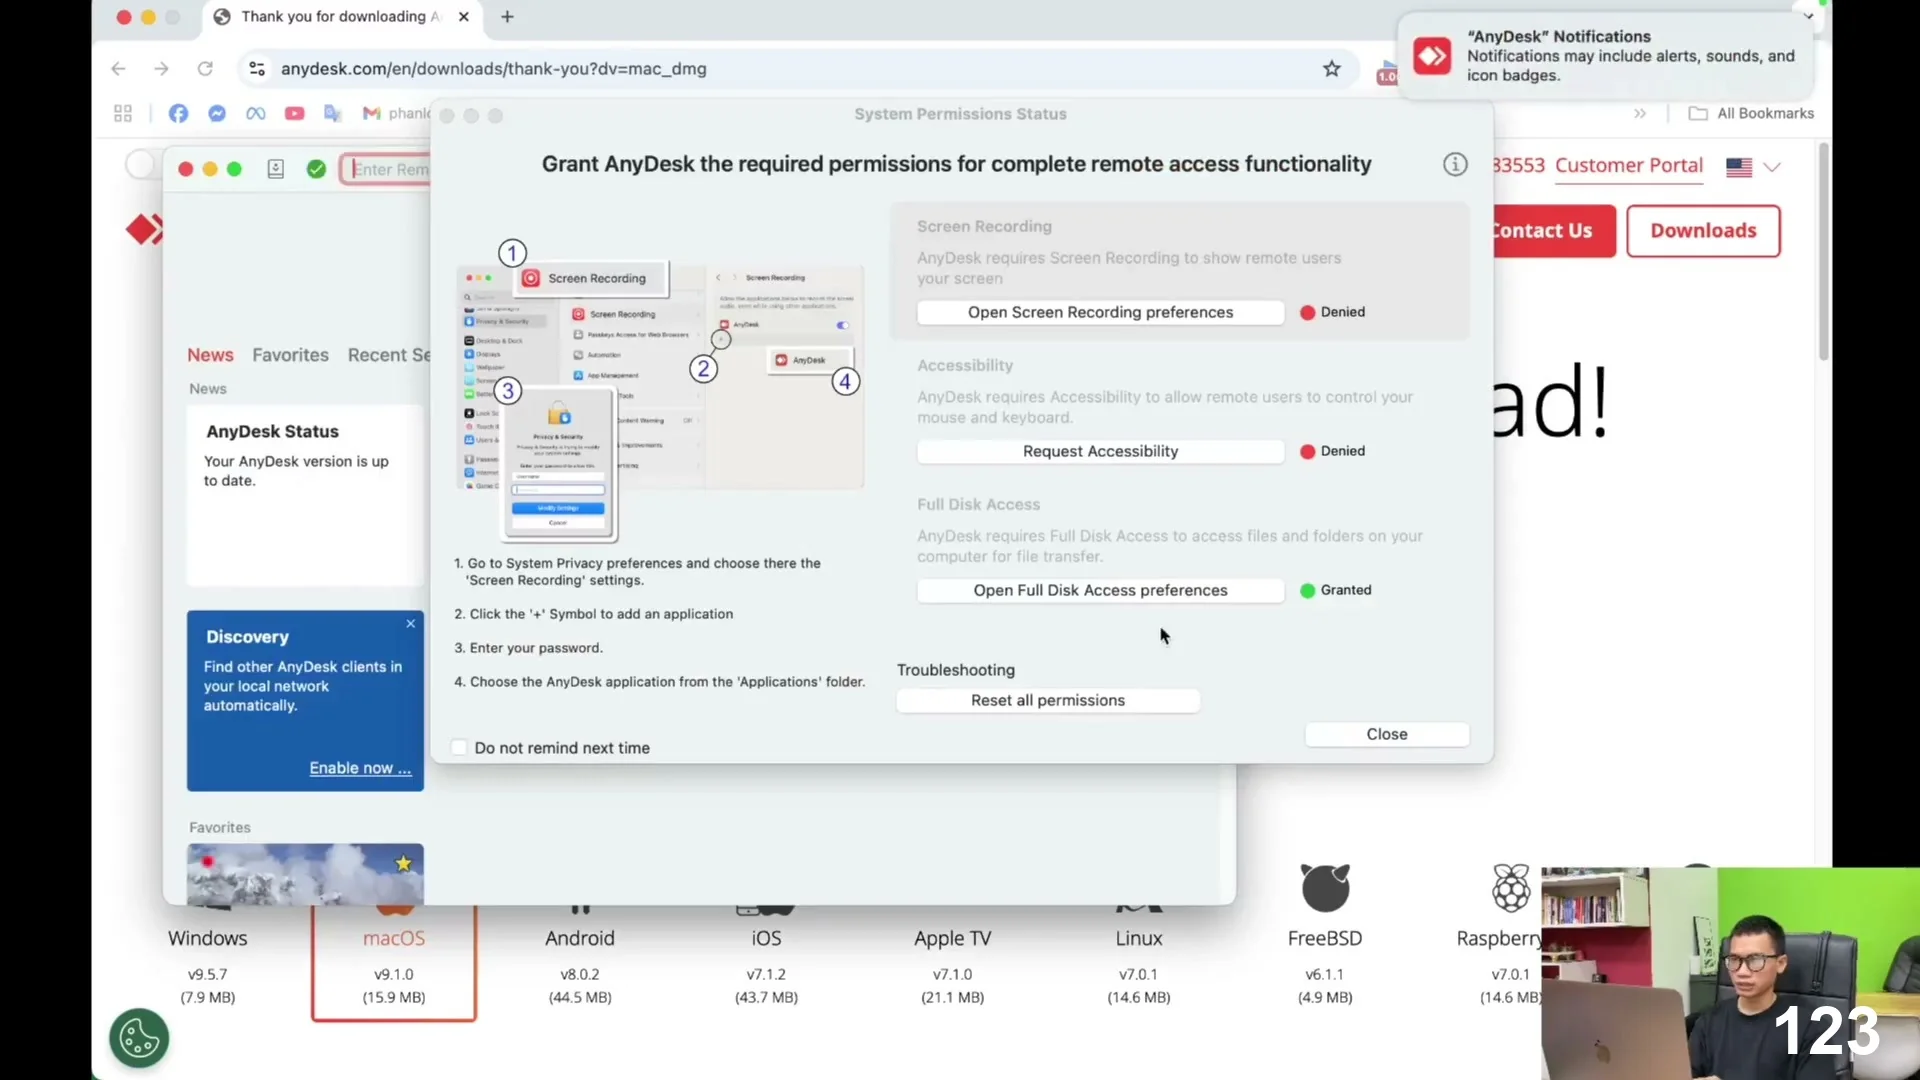Image resolution: width=1920 pixels, height=1080 pixels.
Task: Go forward in browser history
Action: 162,69
